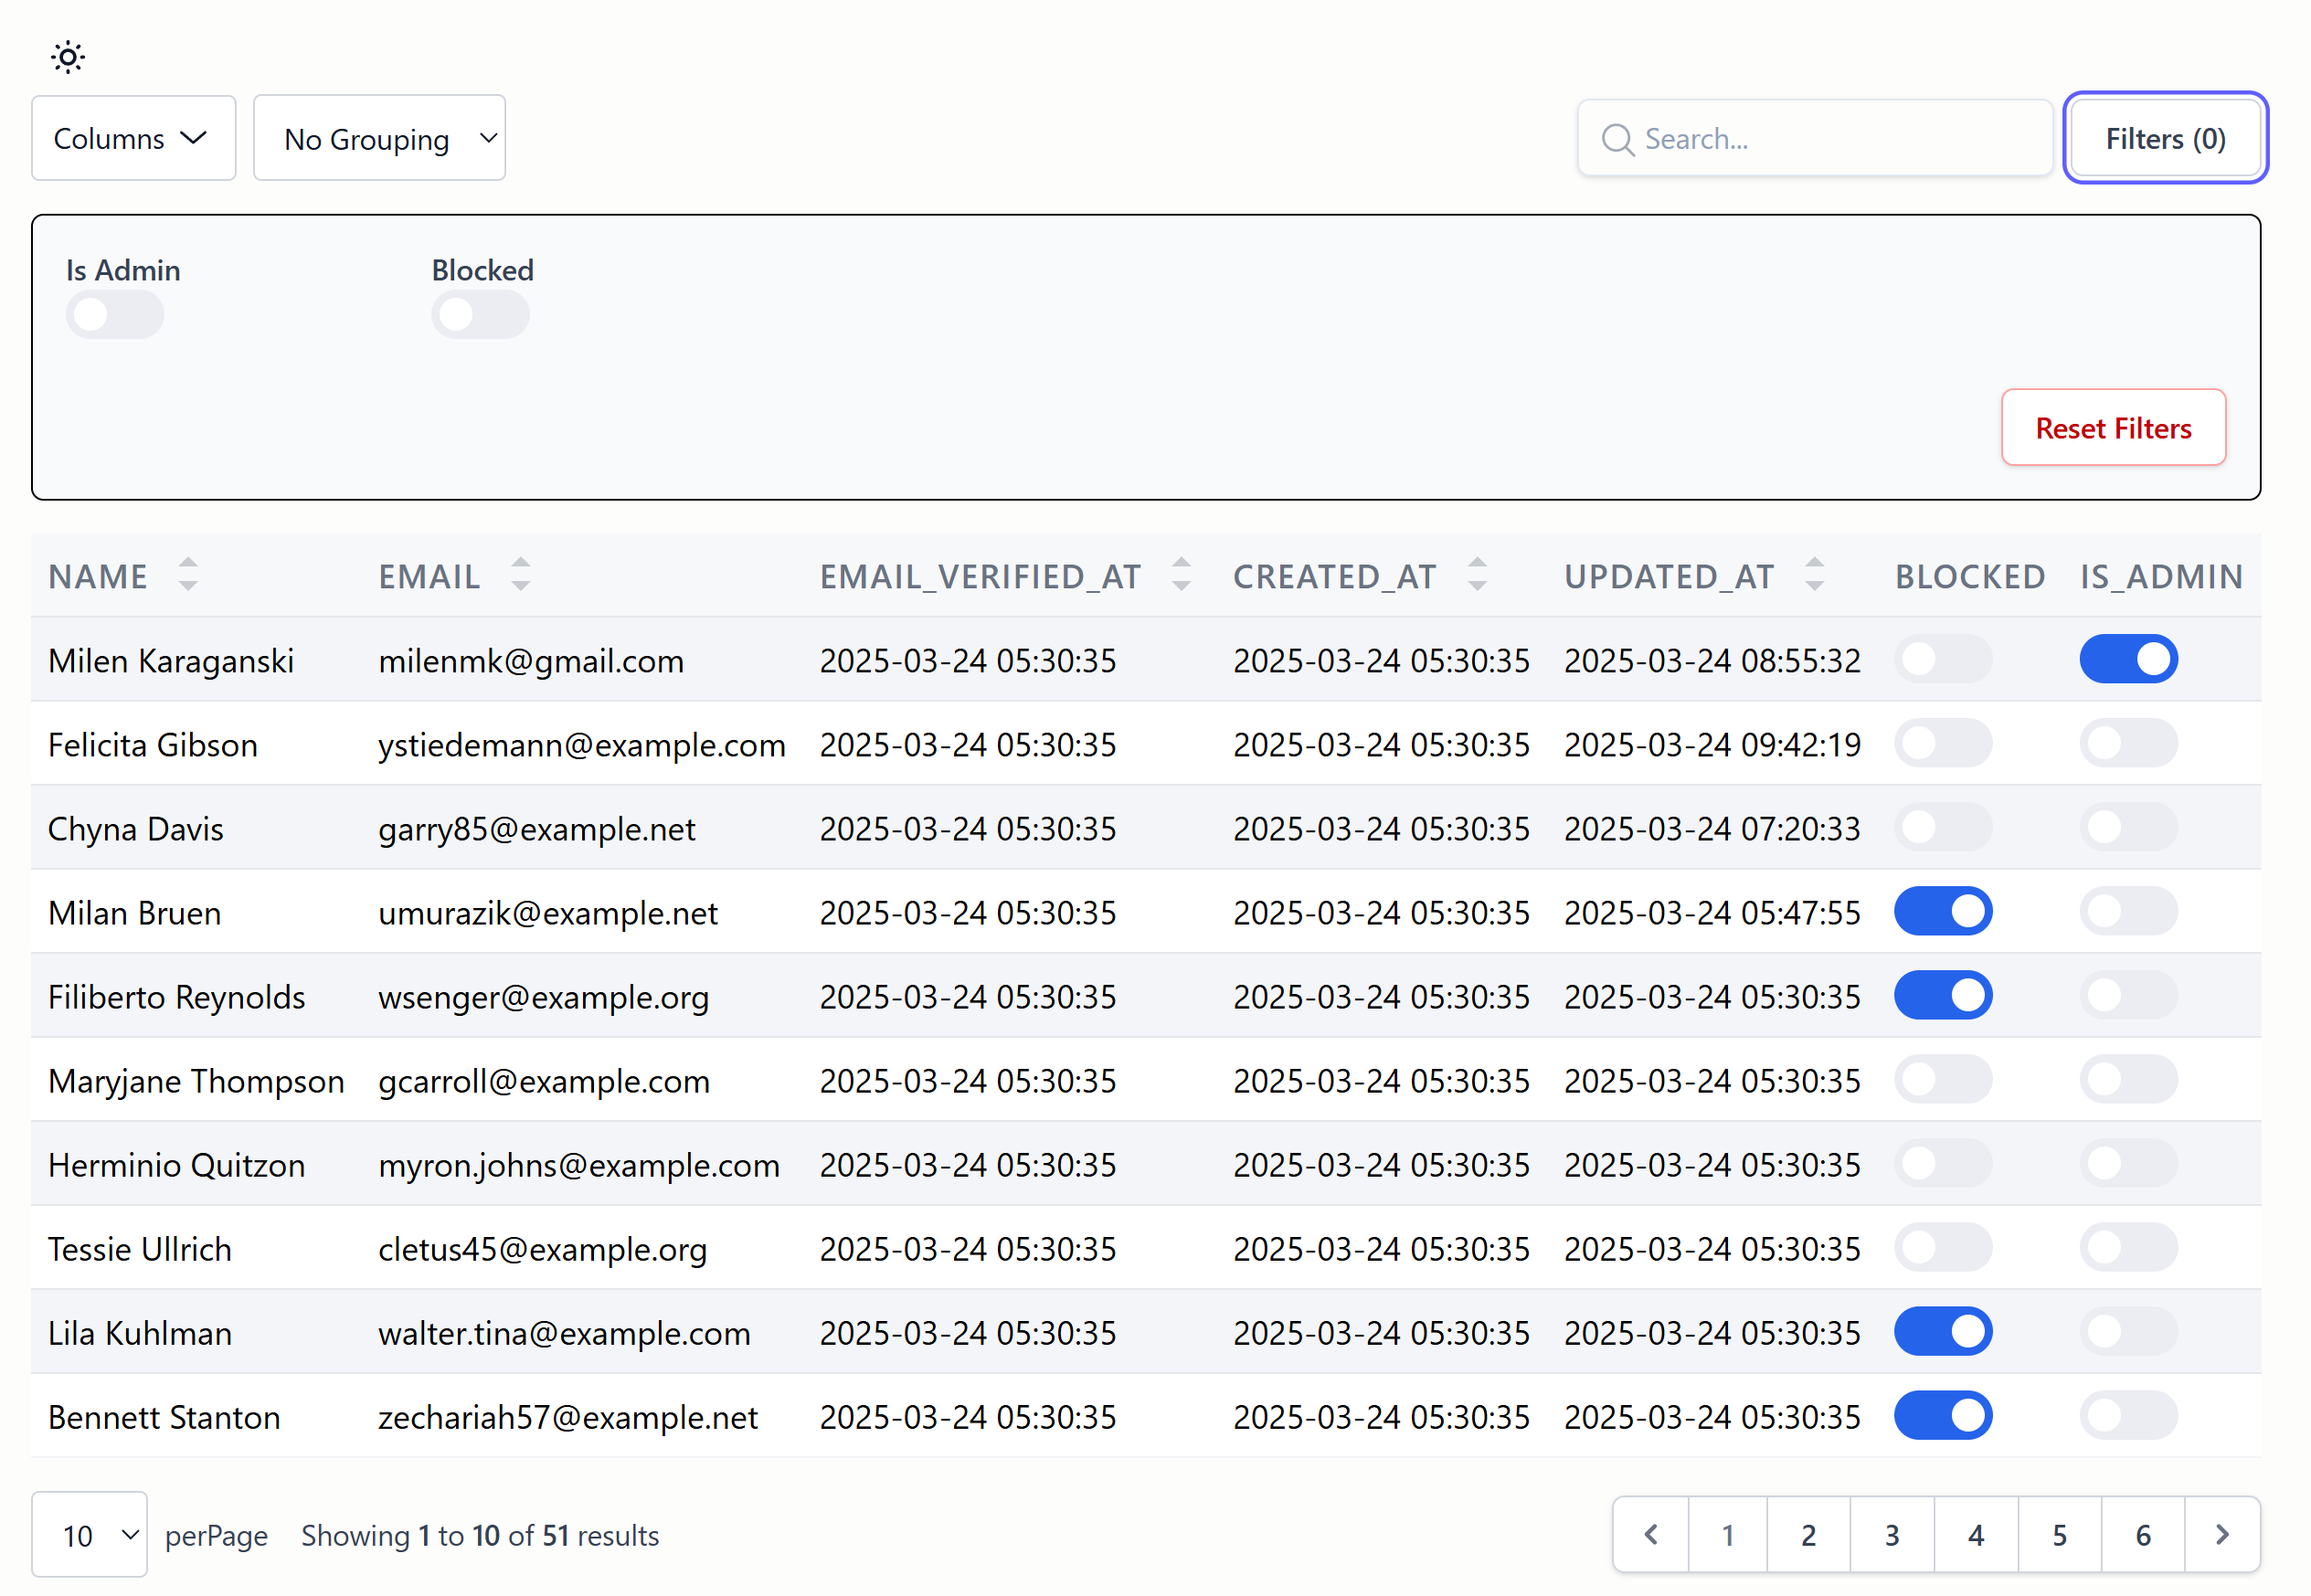Go to page 3 in pagination
Viewport: 2311px width, 1596px height.
point(1892,1535)
